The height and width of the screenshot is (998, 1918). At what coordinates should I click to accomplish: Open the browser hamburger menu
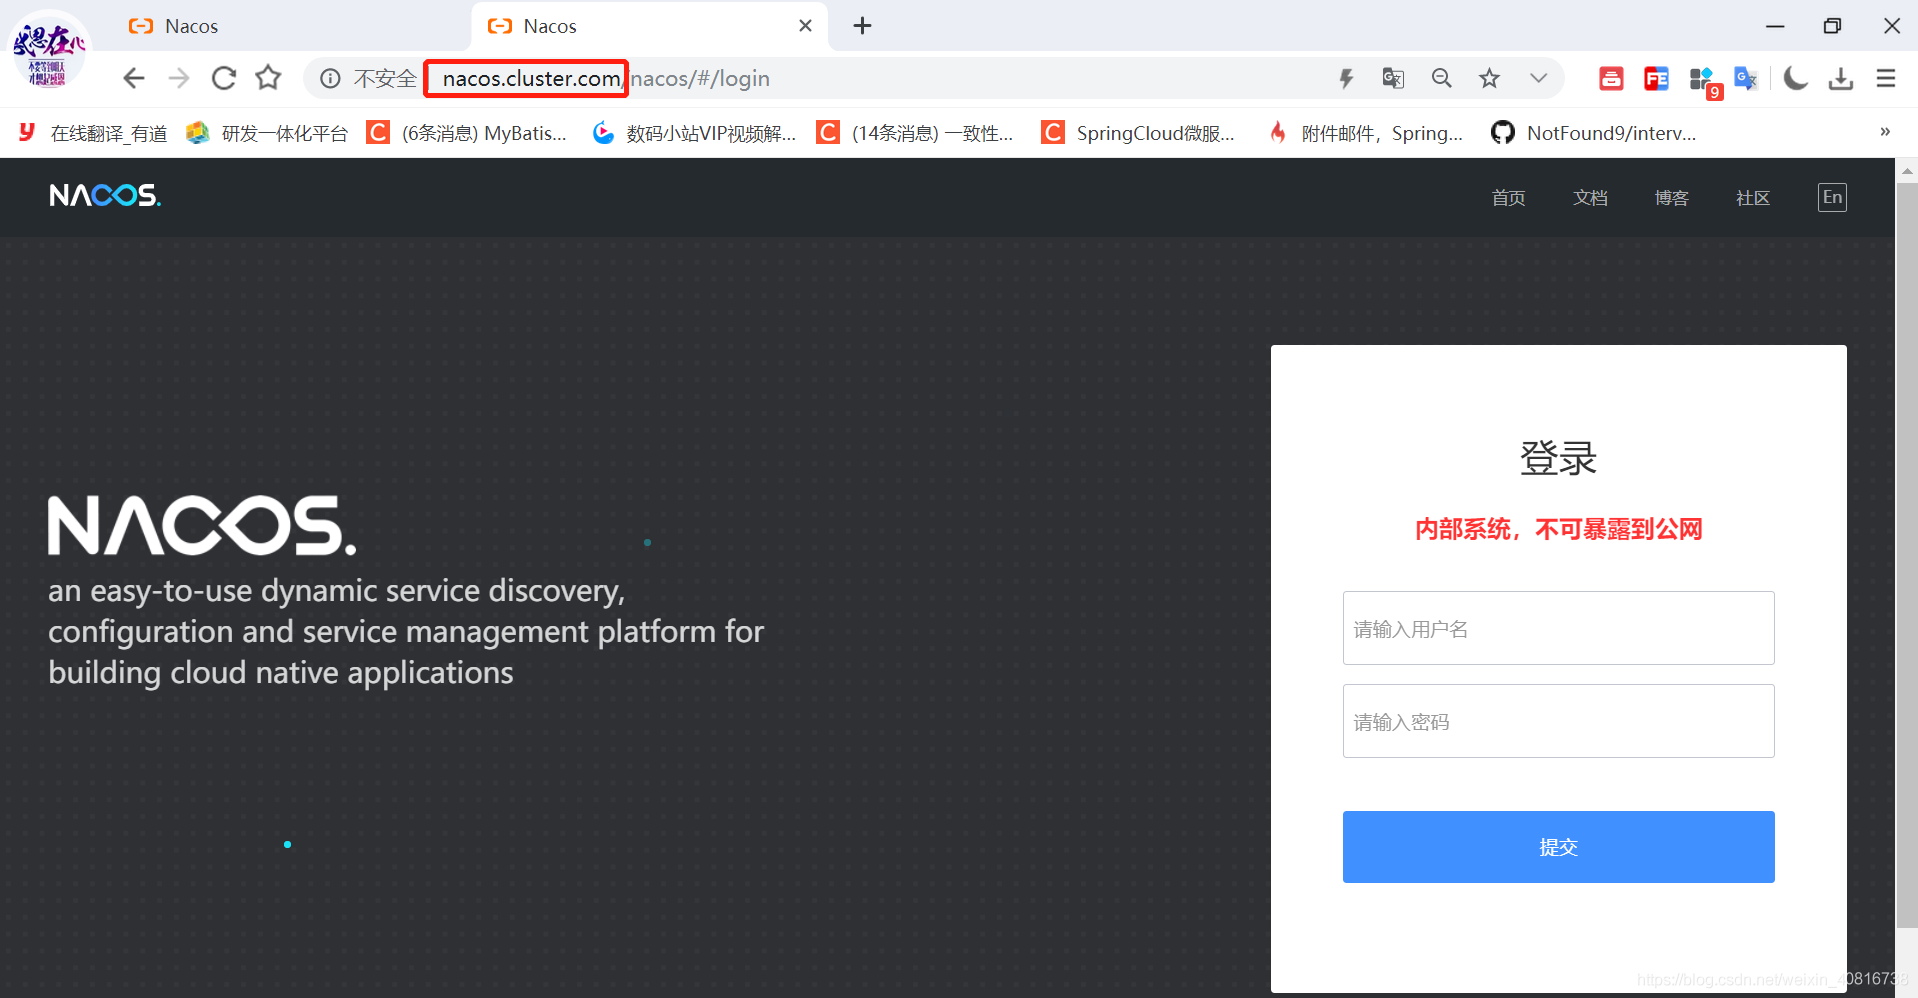[1886, 78]
